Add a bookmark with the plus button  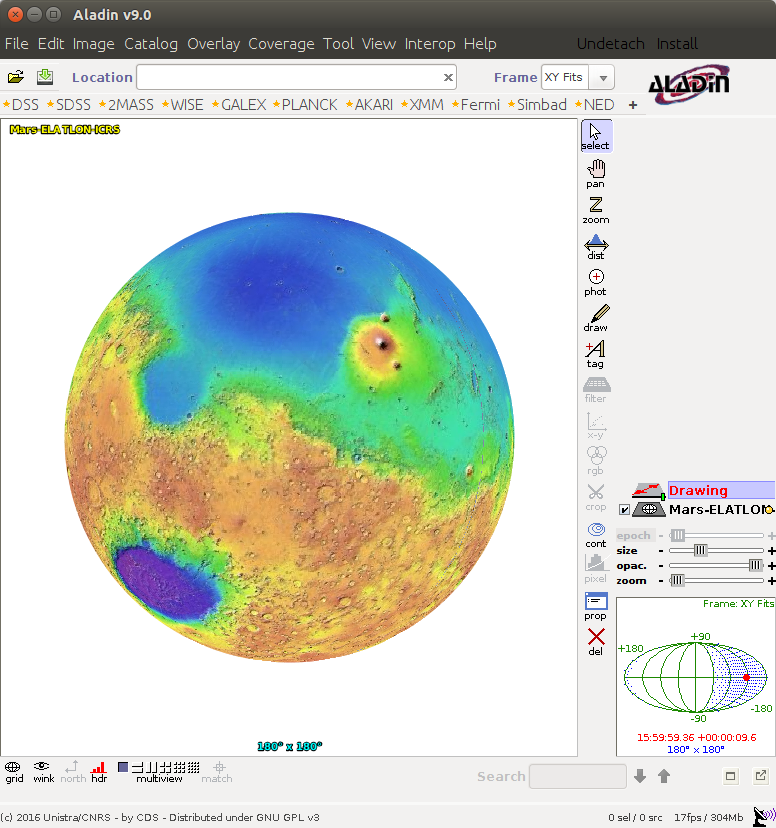click(633, 105)
